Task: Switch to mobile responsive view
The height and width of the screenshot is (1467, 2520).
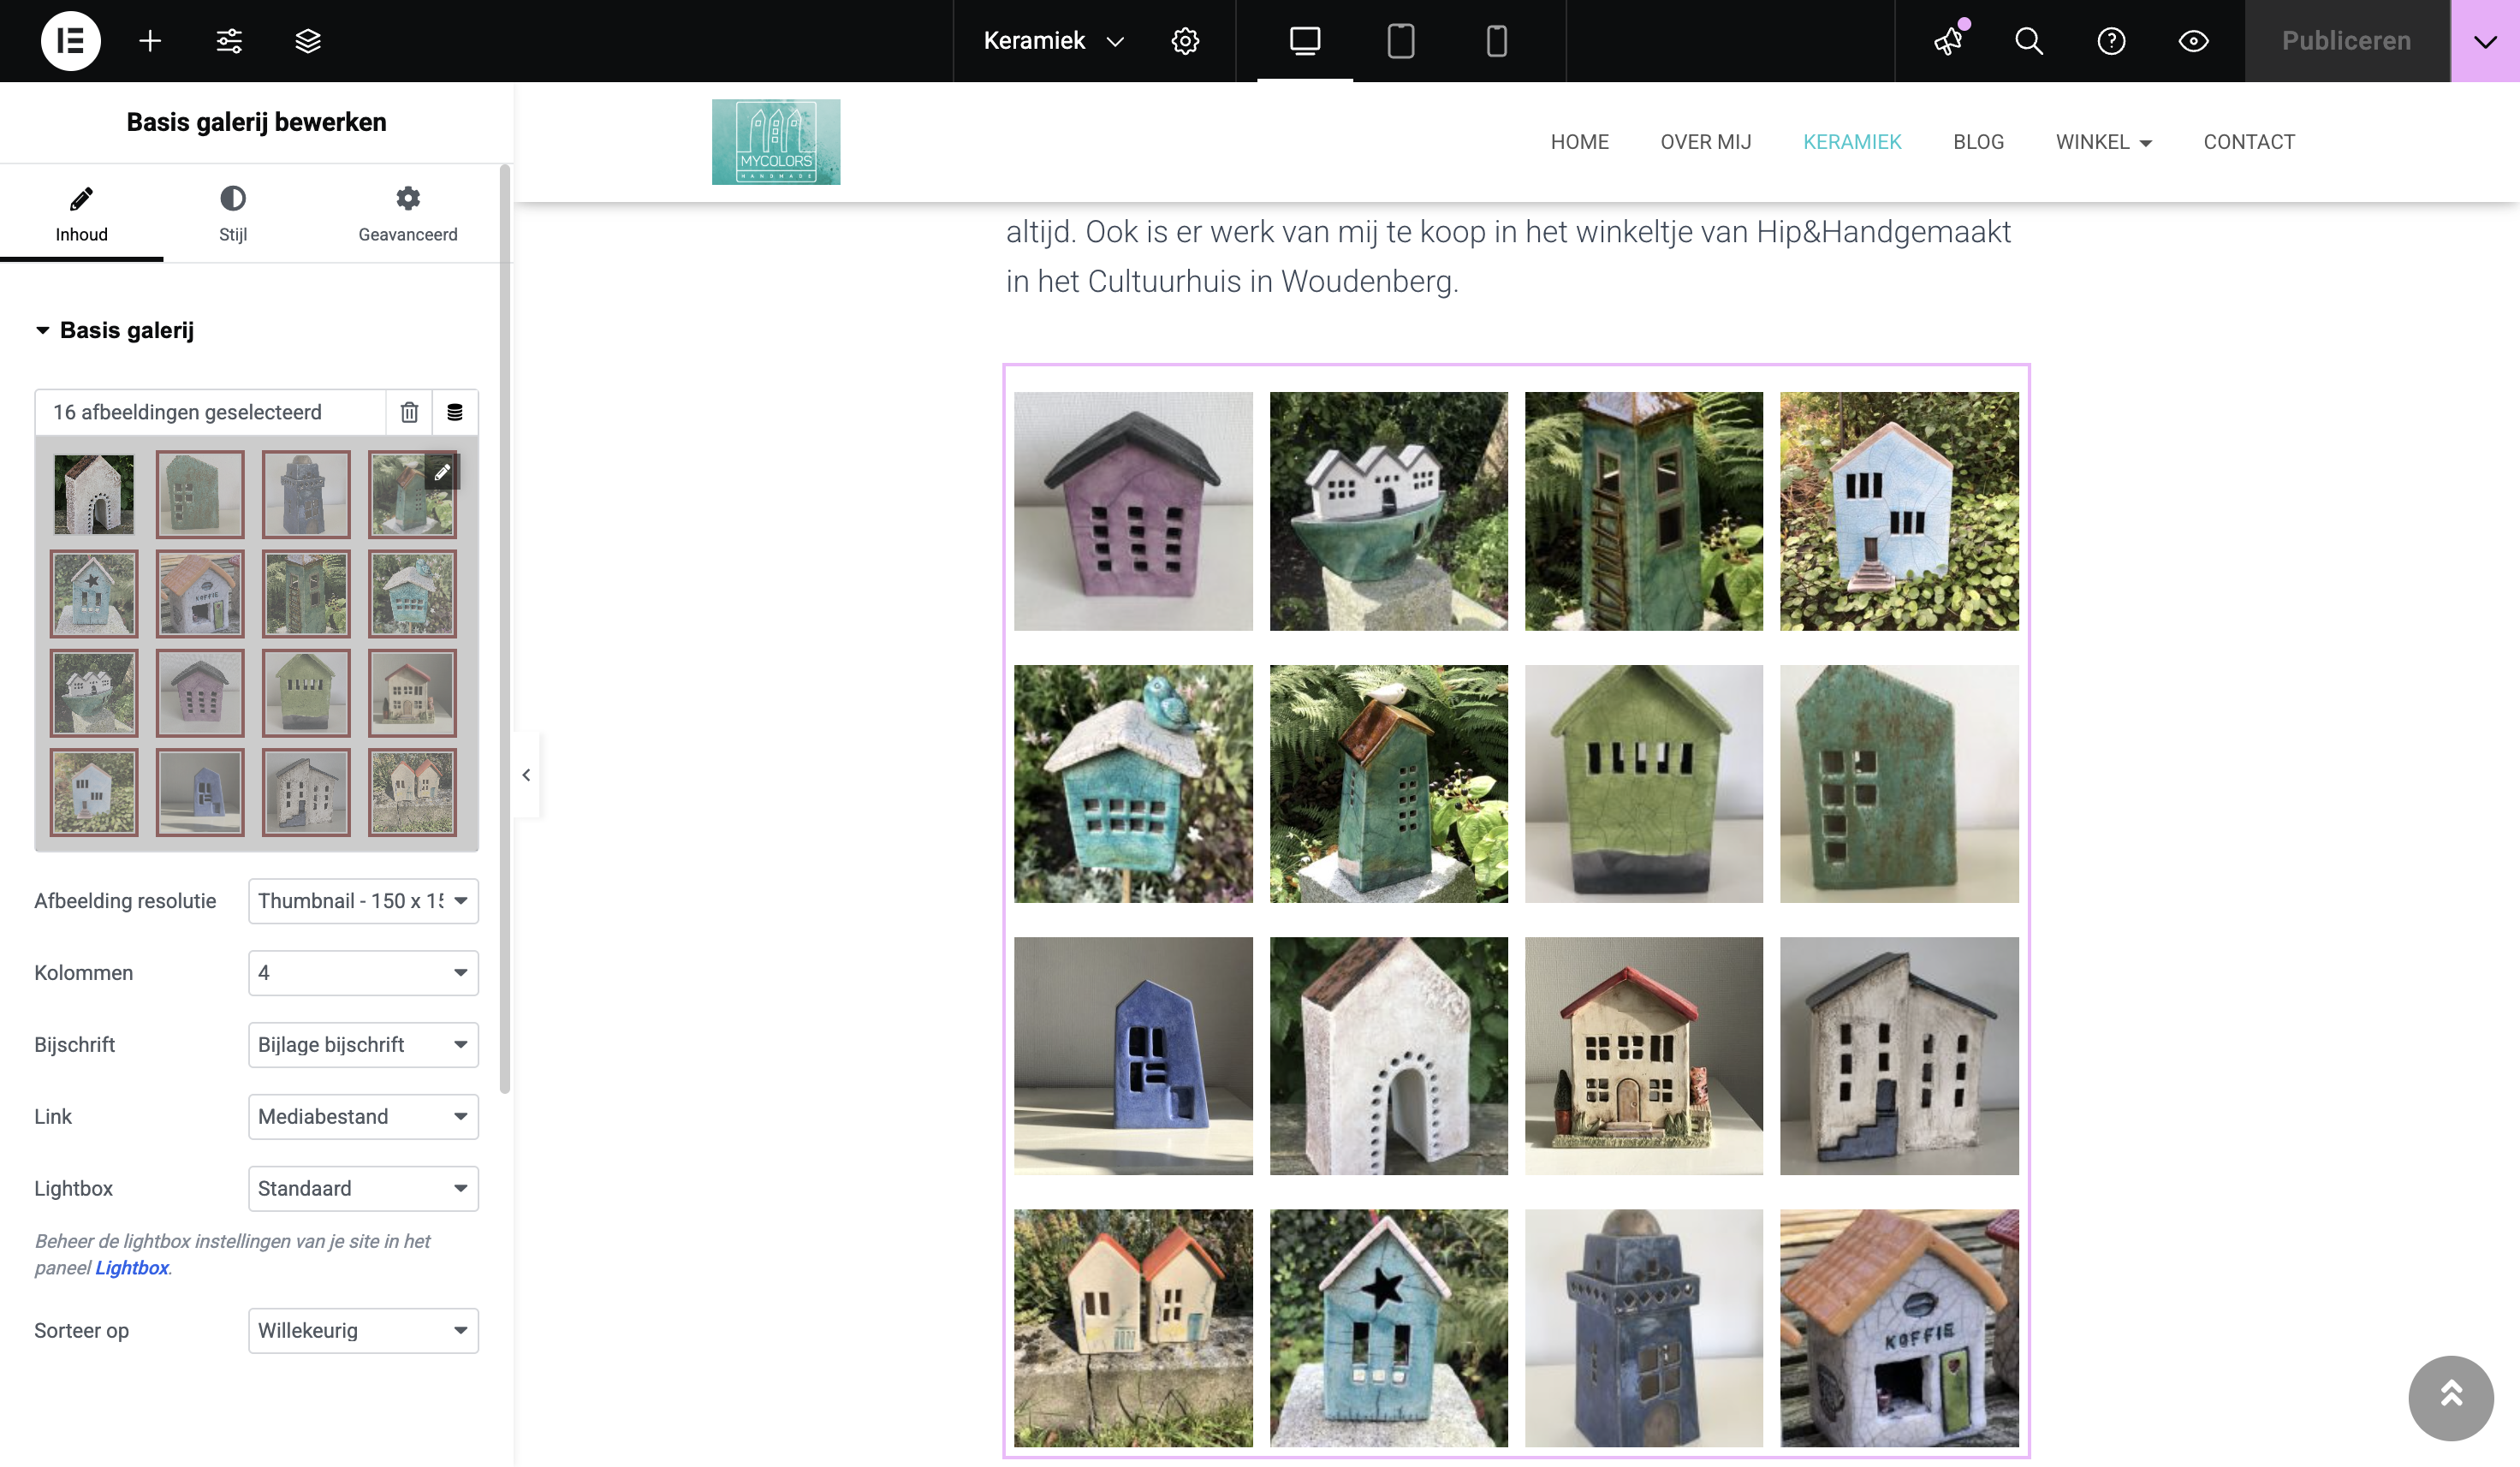Action: (1496, 41)
